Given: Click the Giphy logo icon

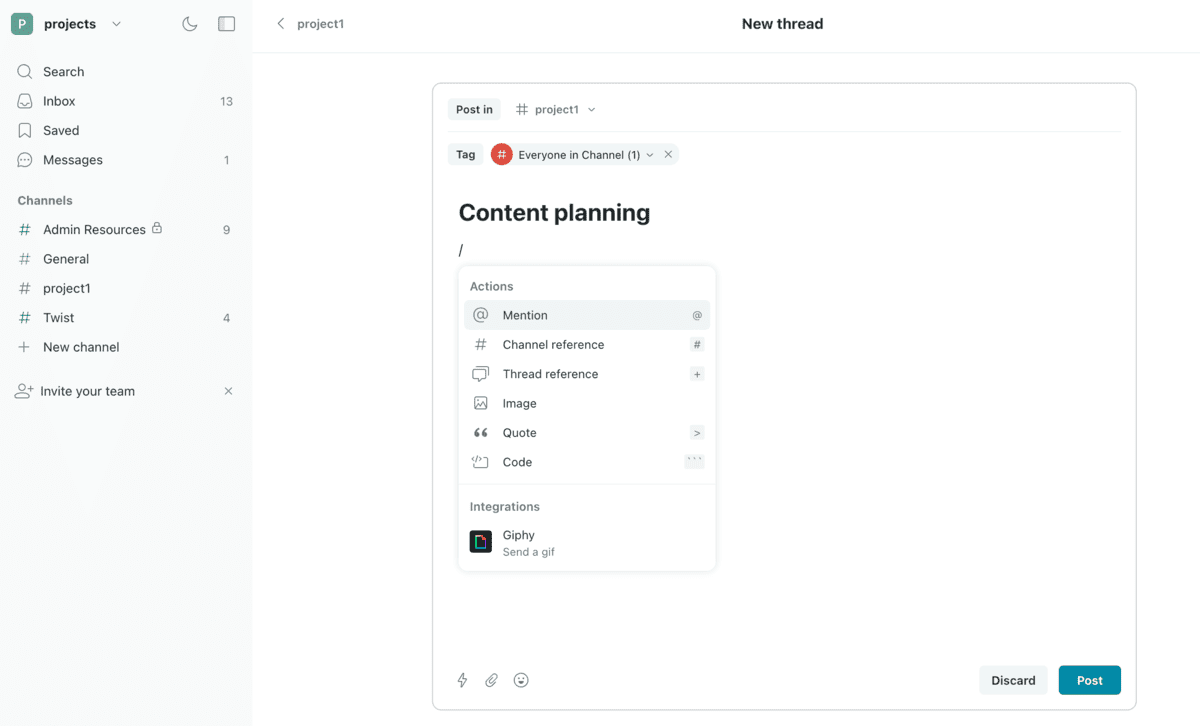Looking at the screenshot, I should click(x=481, y=542).
